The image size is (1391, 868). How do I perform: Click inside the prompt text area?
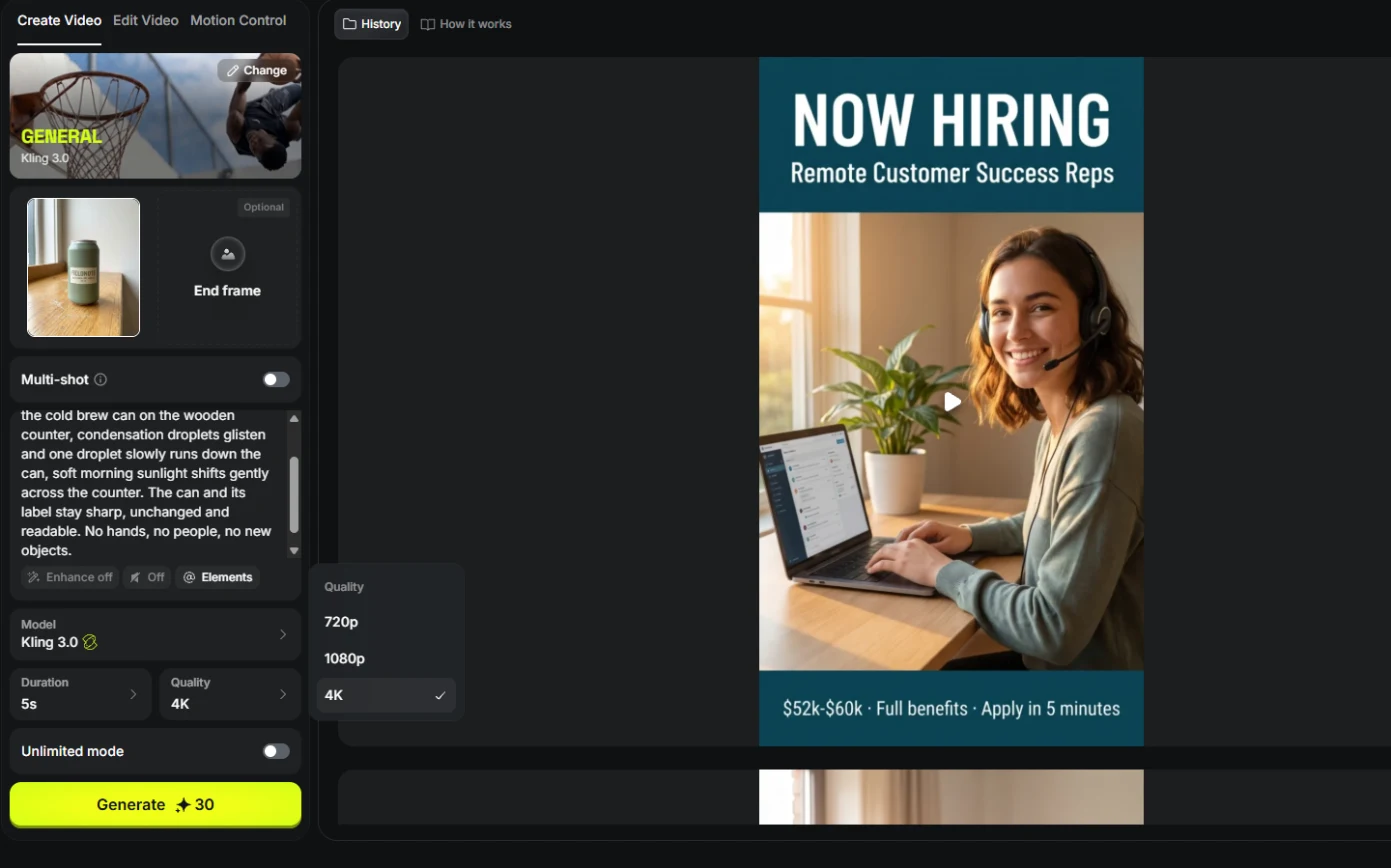coord(146,483)
